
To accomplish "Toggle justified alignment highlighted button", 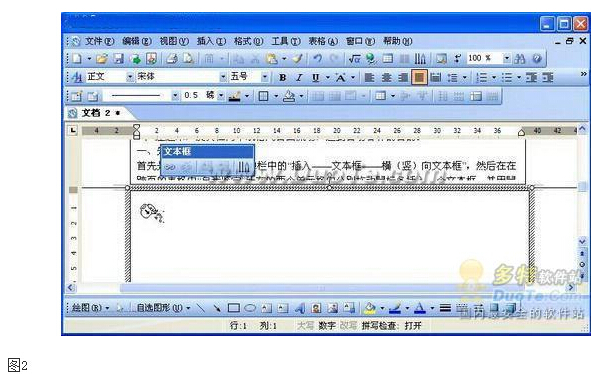I will (419, 77).
